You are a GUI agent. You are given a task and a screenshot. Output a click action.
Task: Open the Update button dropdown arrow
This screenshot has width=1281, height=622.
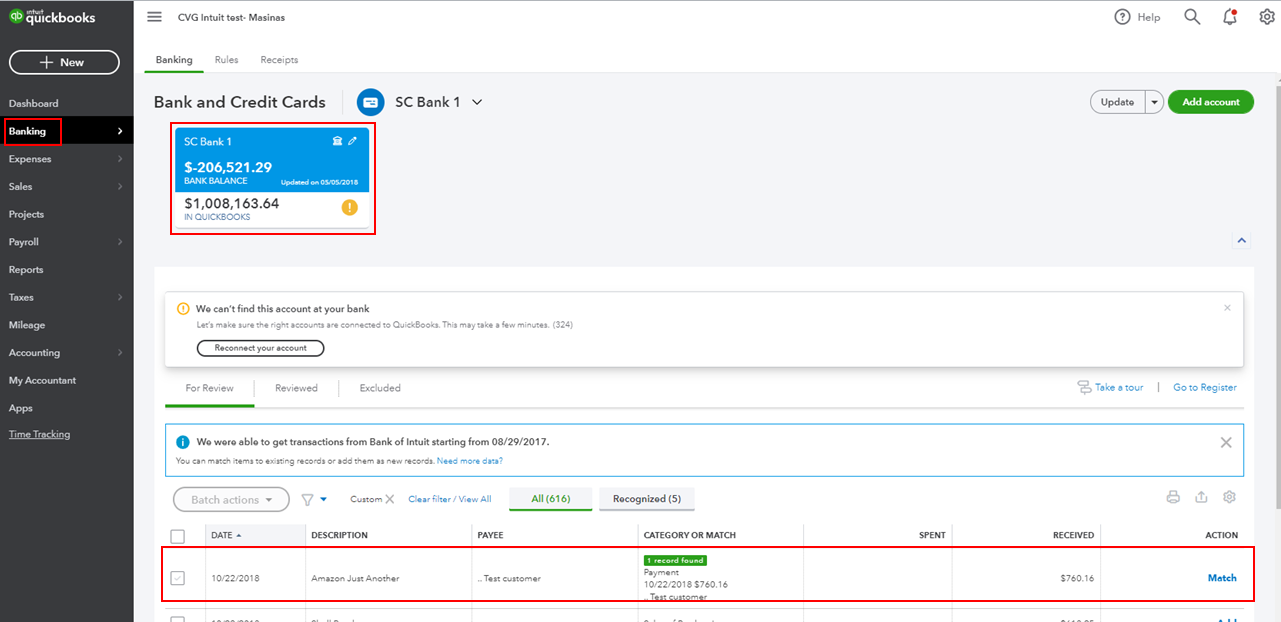point(1155,102)
